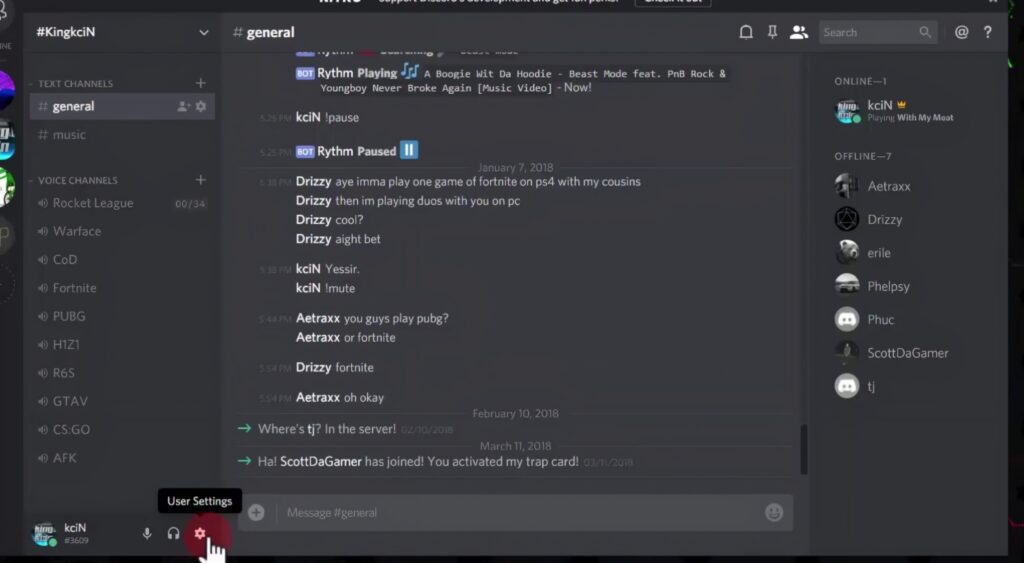Open general channel settings gear
Viewport: 1024px width, 563px height.
click(201, 106)
